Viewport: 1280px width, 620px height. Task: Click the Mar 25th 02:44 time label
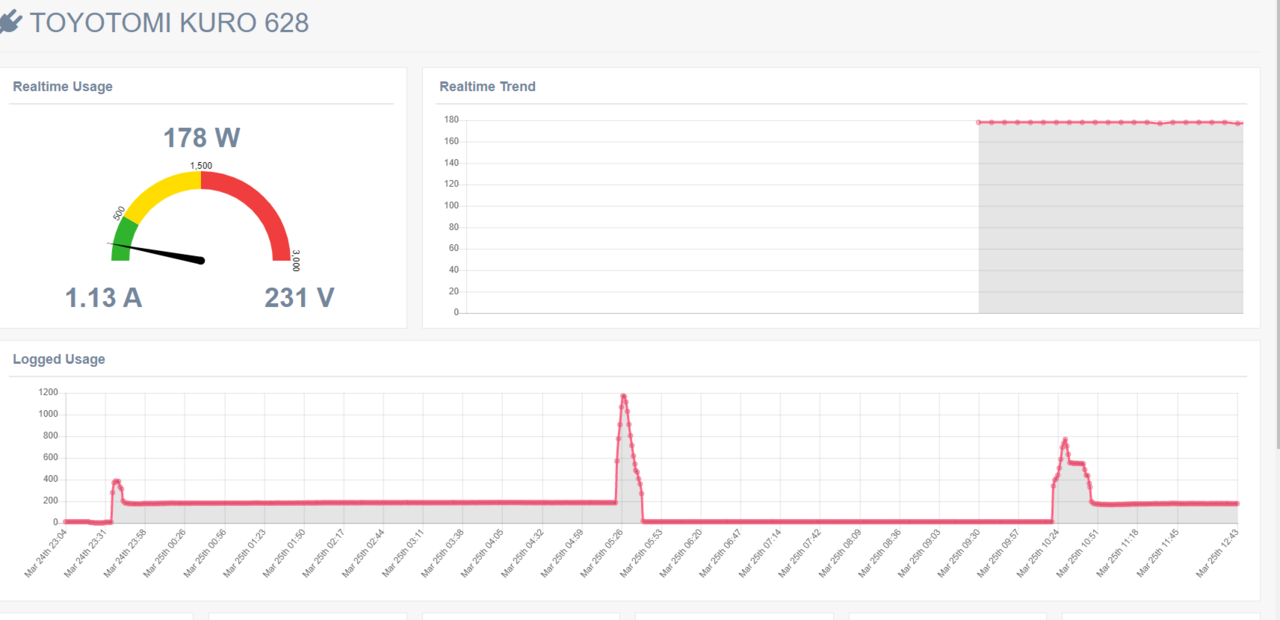363,552
